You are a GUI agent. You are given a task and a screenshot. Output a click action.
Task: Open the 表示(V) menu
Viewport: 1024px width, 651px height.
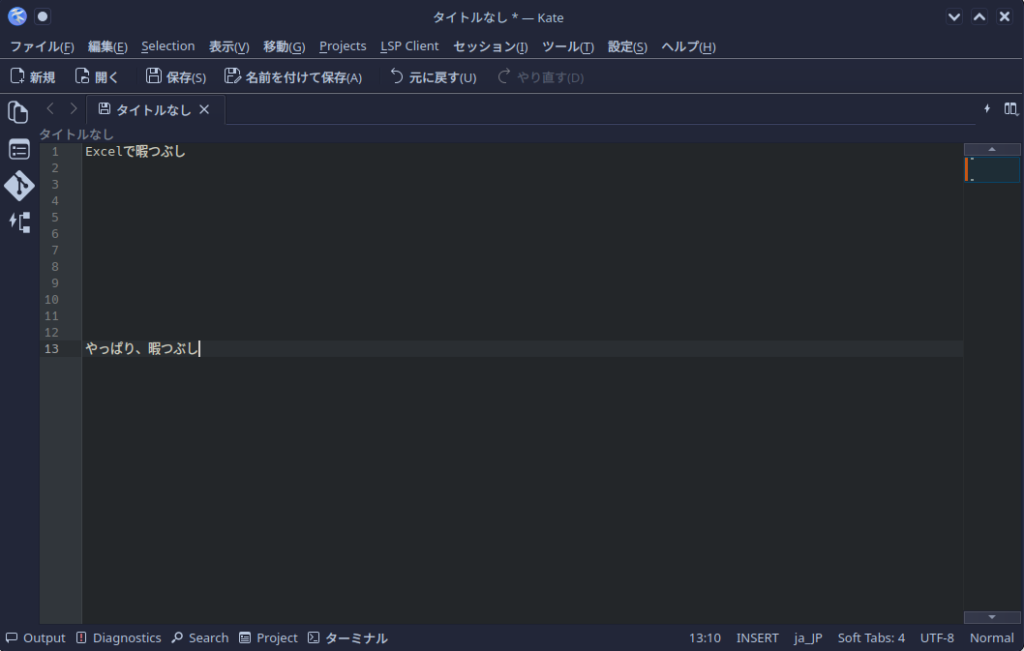pos(229,46)
